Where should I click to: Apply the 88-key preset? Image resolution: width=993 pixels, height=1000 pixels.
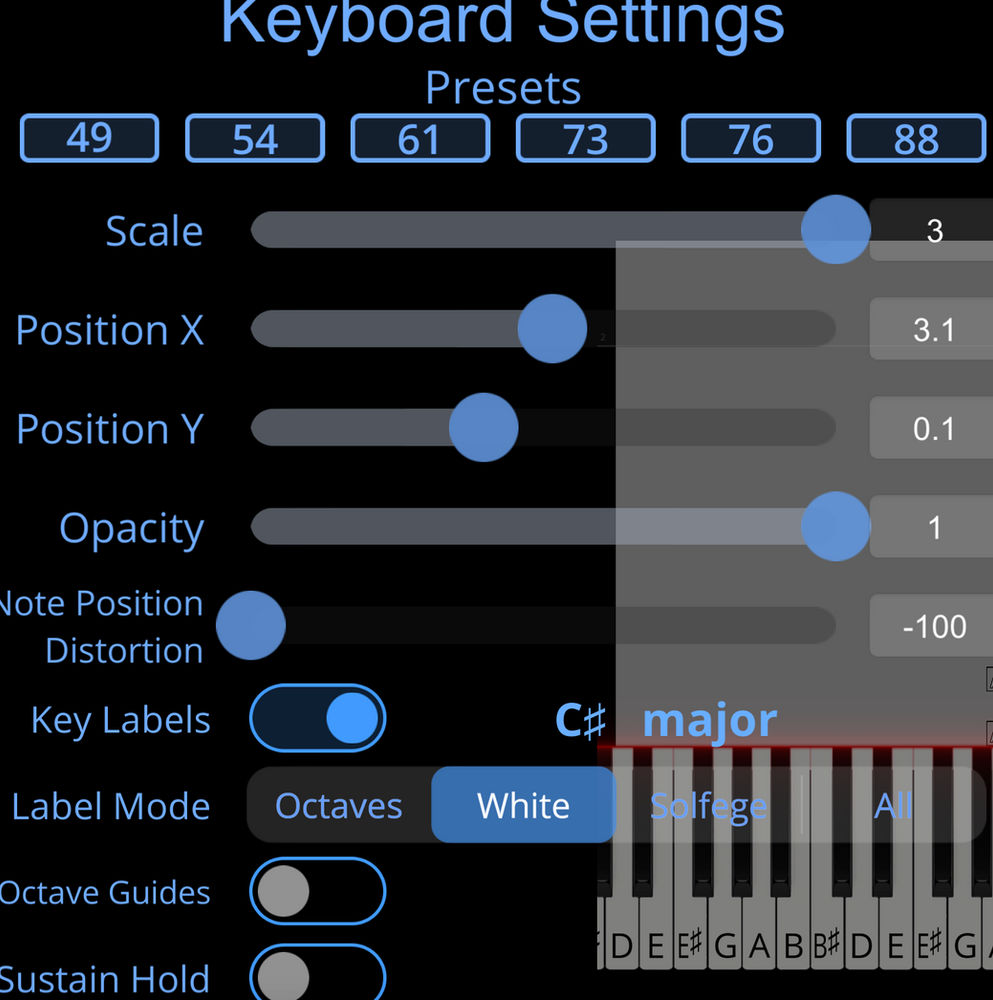tap(916, 139)
